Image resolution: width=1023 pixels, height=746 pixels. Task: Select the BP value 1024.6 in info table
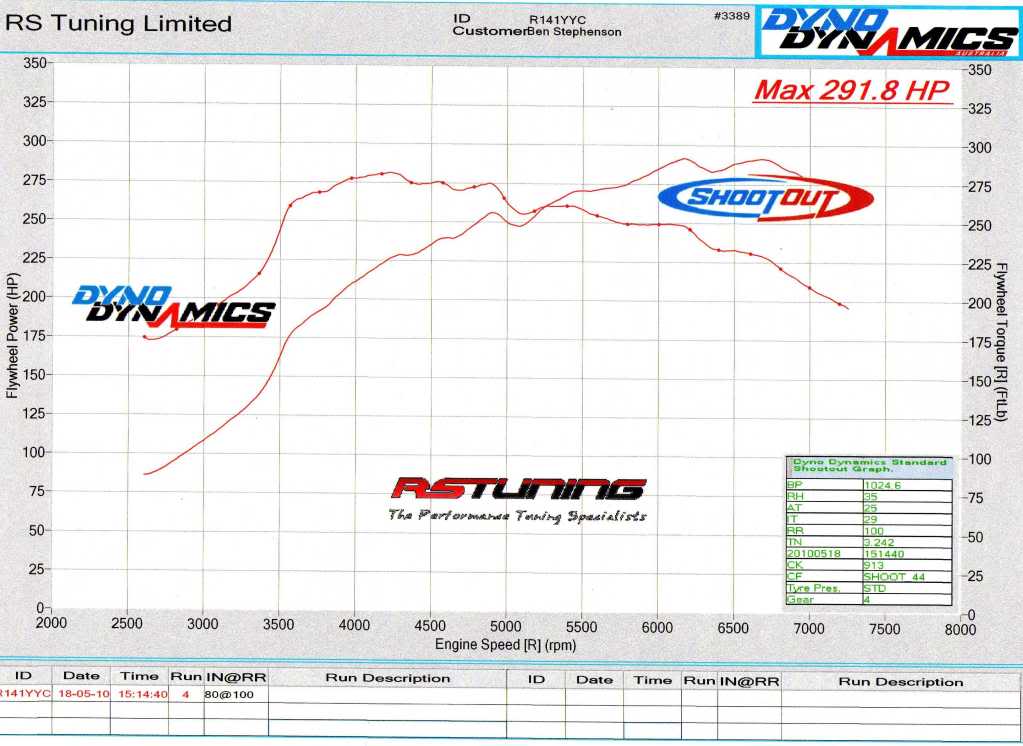880,485
